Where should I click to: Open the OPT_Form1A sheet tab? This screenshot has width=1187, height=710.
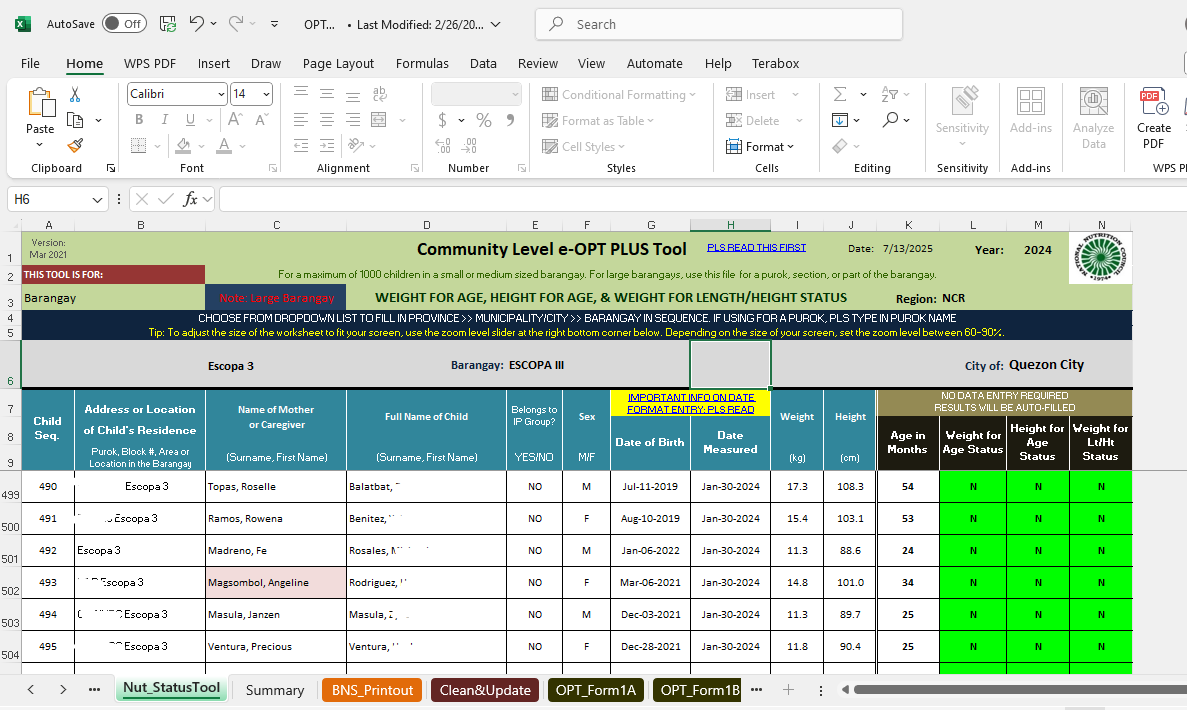596,690
